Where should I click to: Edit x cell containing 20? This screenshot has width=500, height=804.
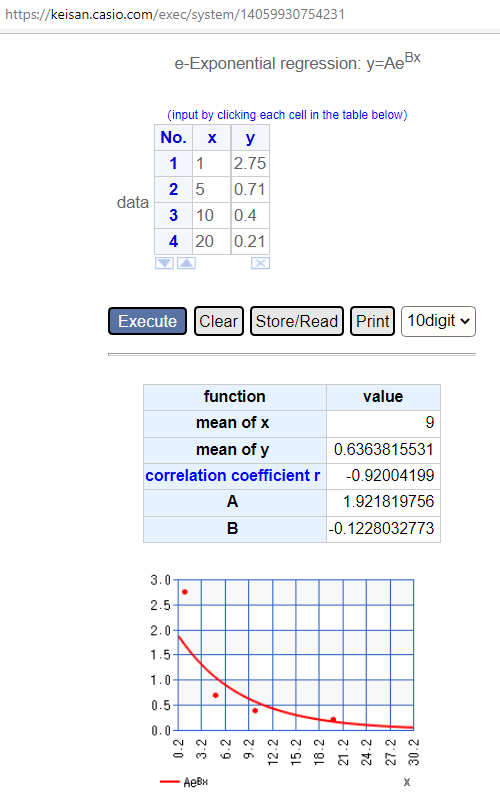coord(211,242)
